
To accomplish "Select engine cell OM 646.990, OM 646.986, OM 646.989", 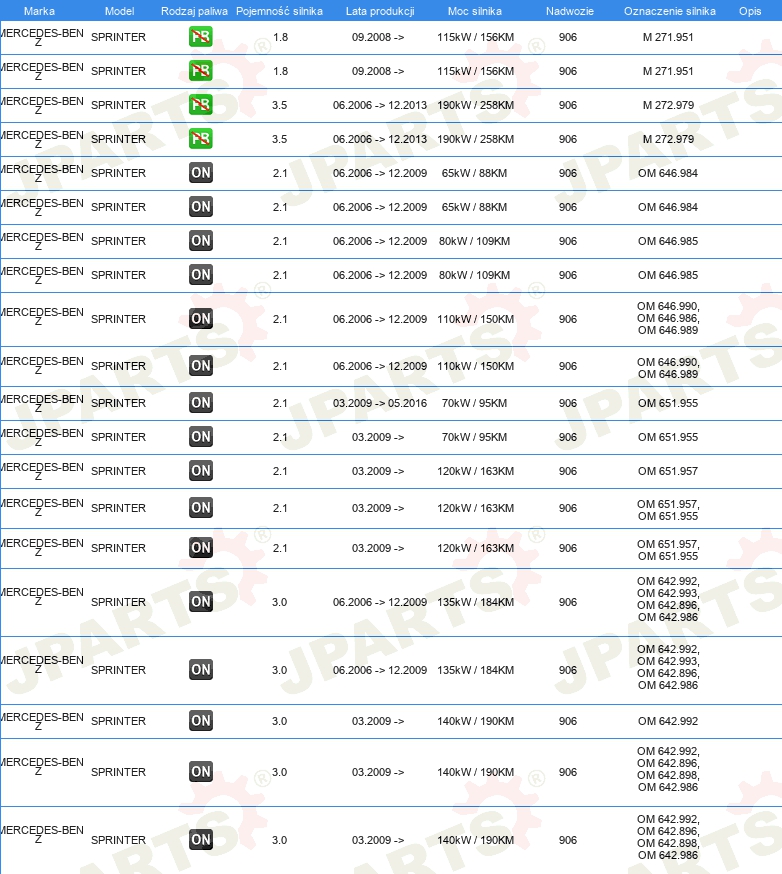I will pos(668,318).
